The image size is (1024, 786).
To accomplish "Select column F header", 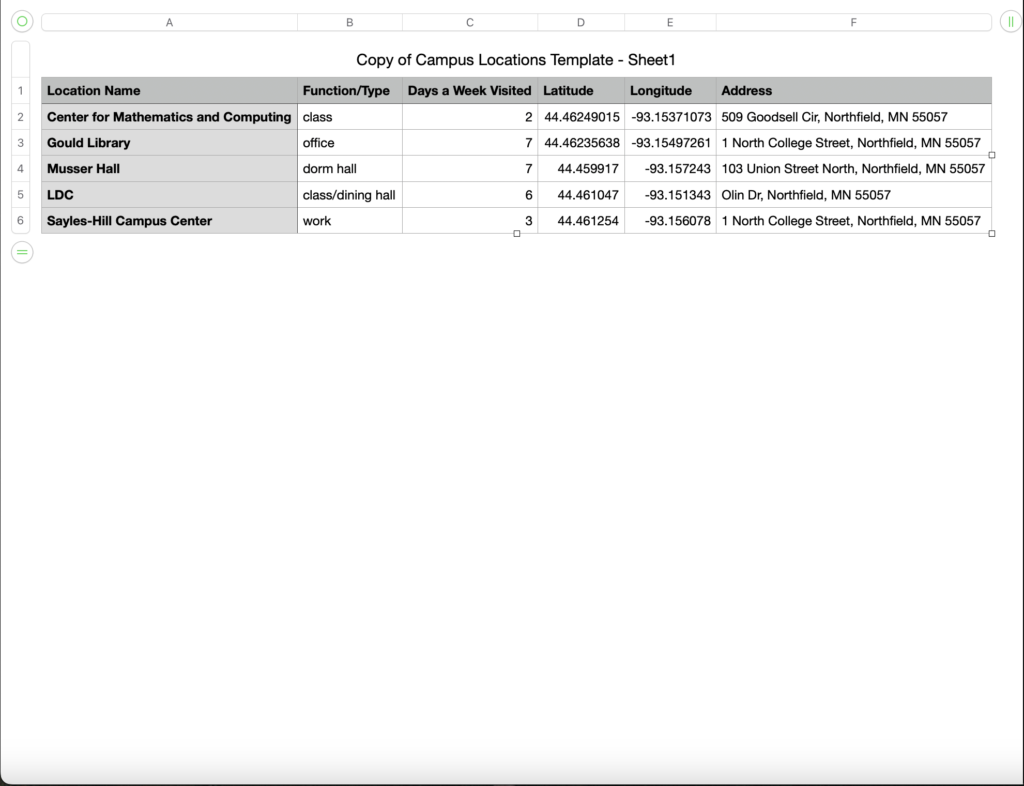I will (x=854, y=22).
